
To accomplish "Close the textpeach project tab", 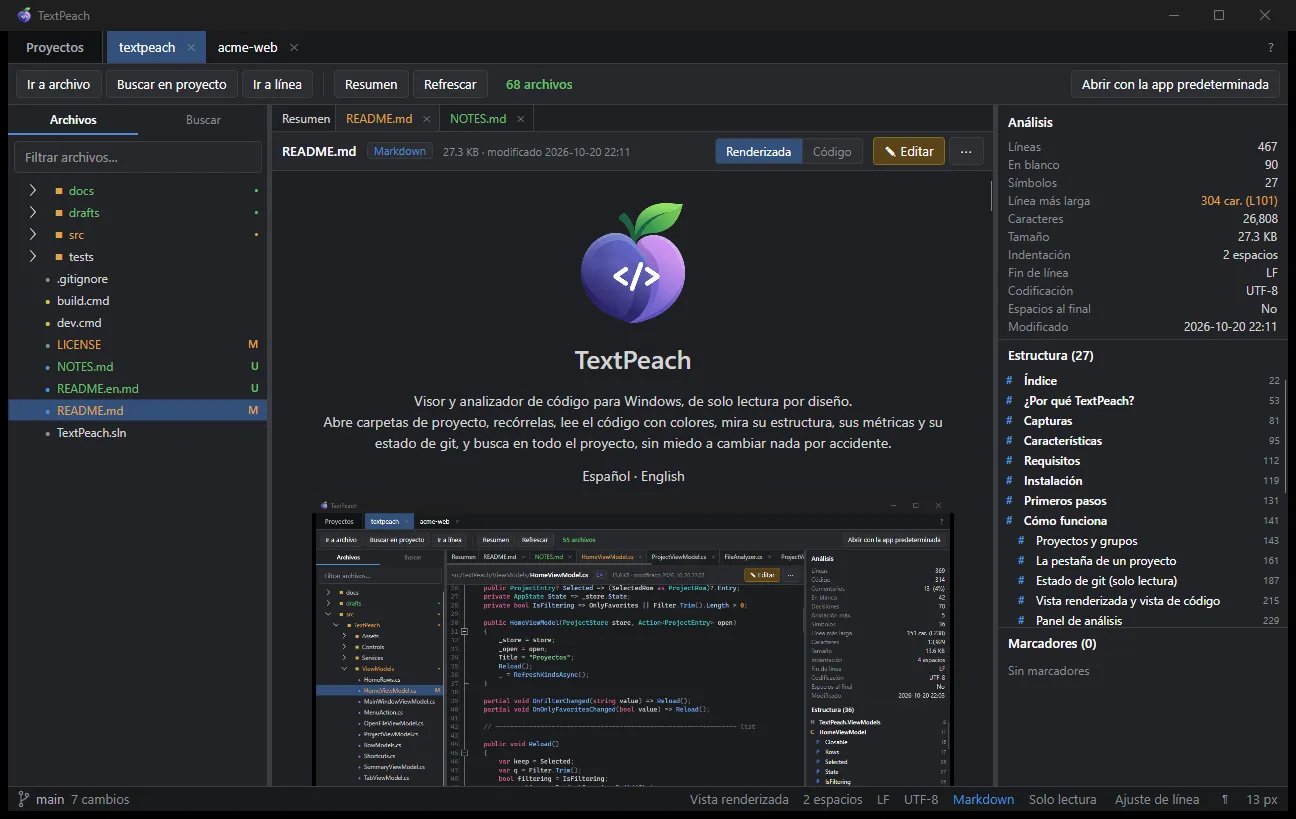I will [x=191, y=47].
